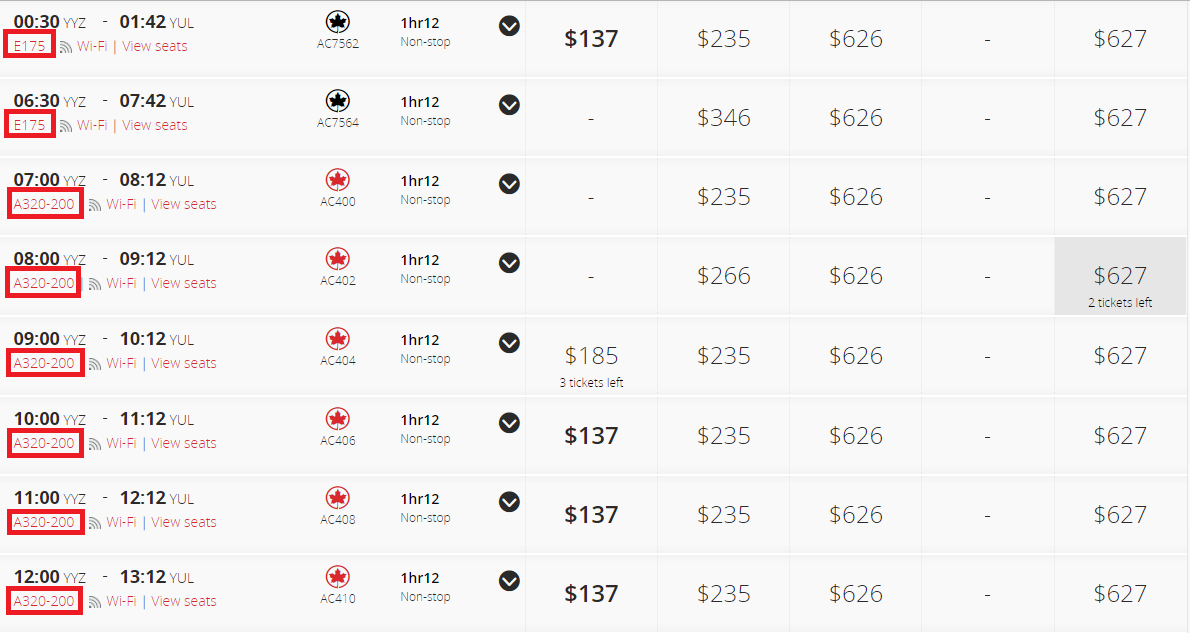
Task: Expand details for the 00:30 flight
Action: (x=509, y=26)
